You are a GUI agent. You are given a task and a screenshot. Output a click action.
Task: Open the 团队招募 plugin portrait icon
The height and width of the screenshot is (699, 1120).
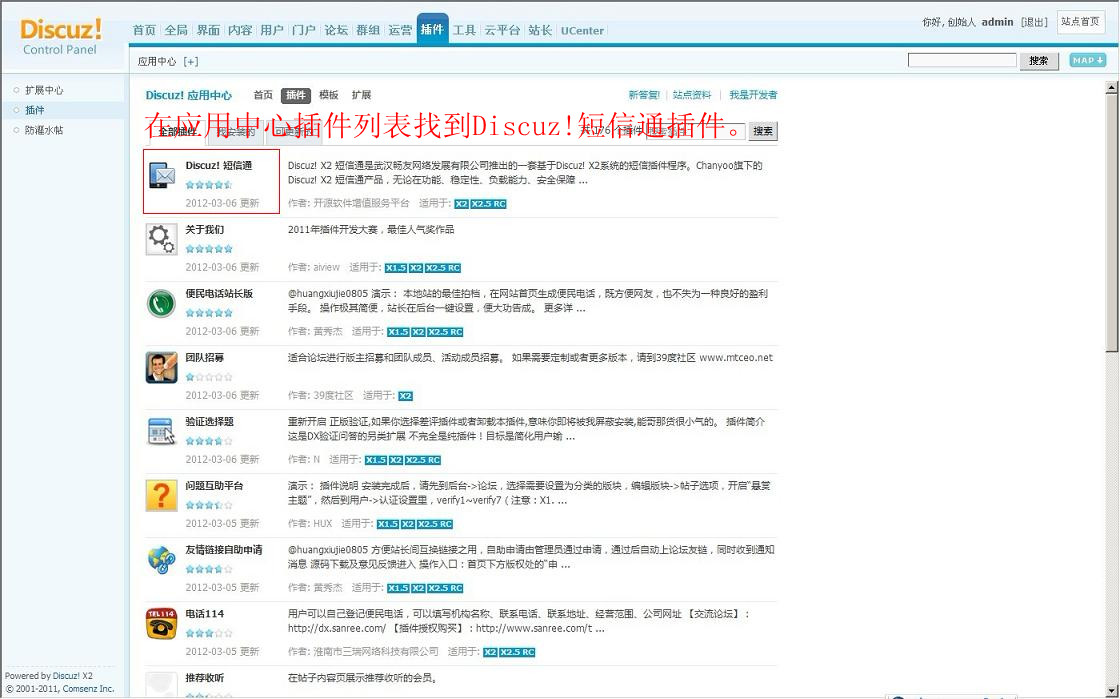click(x=161, y=368)
